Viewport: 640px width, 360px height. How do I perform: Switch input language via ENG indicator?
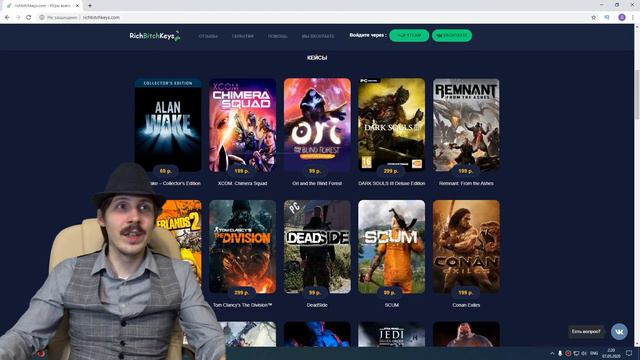594,353
